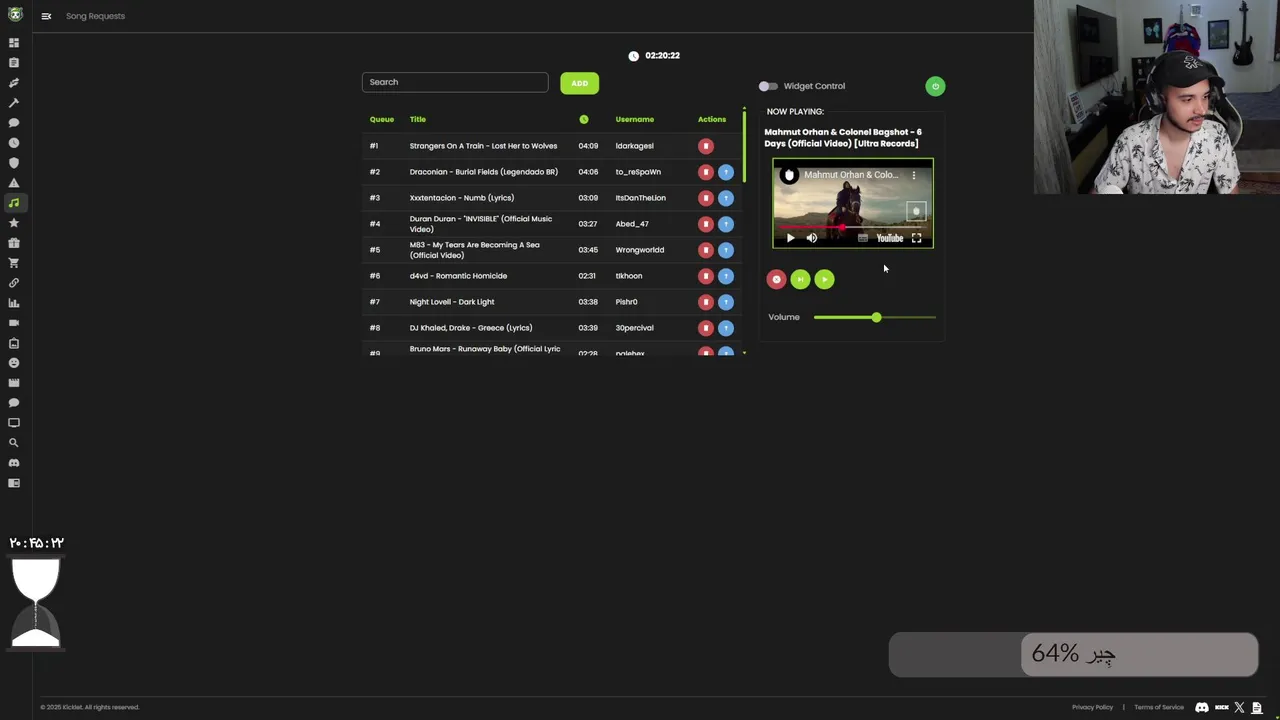Screen dimensions: 1280x720
Task: Seek the YouTube video red progress bar
Action: [853, 228]
